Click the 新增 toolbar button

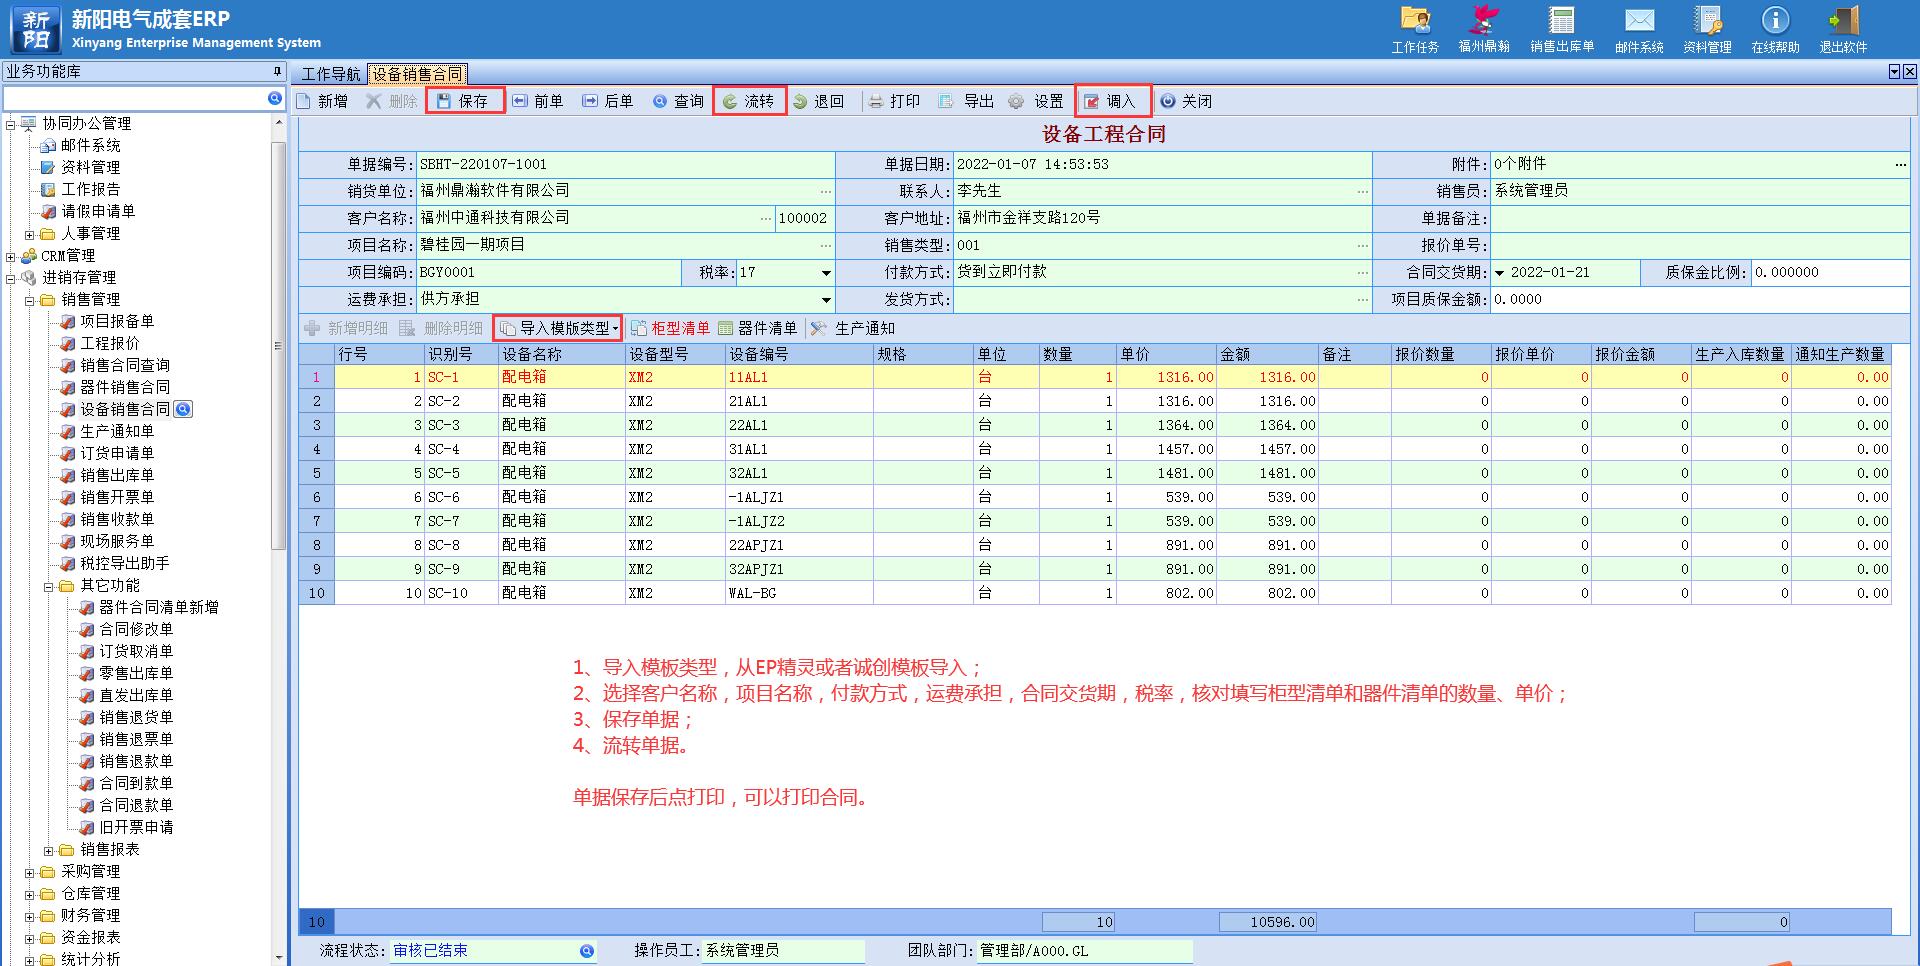[x=323, y=101]
